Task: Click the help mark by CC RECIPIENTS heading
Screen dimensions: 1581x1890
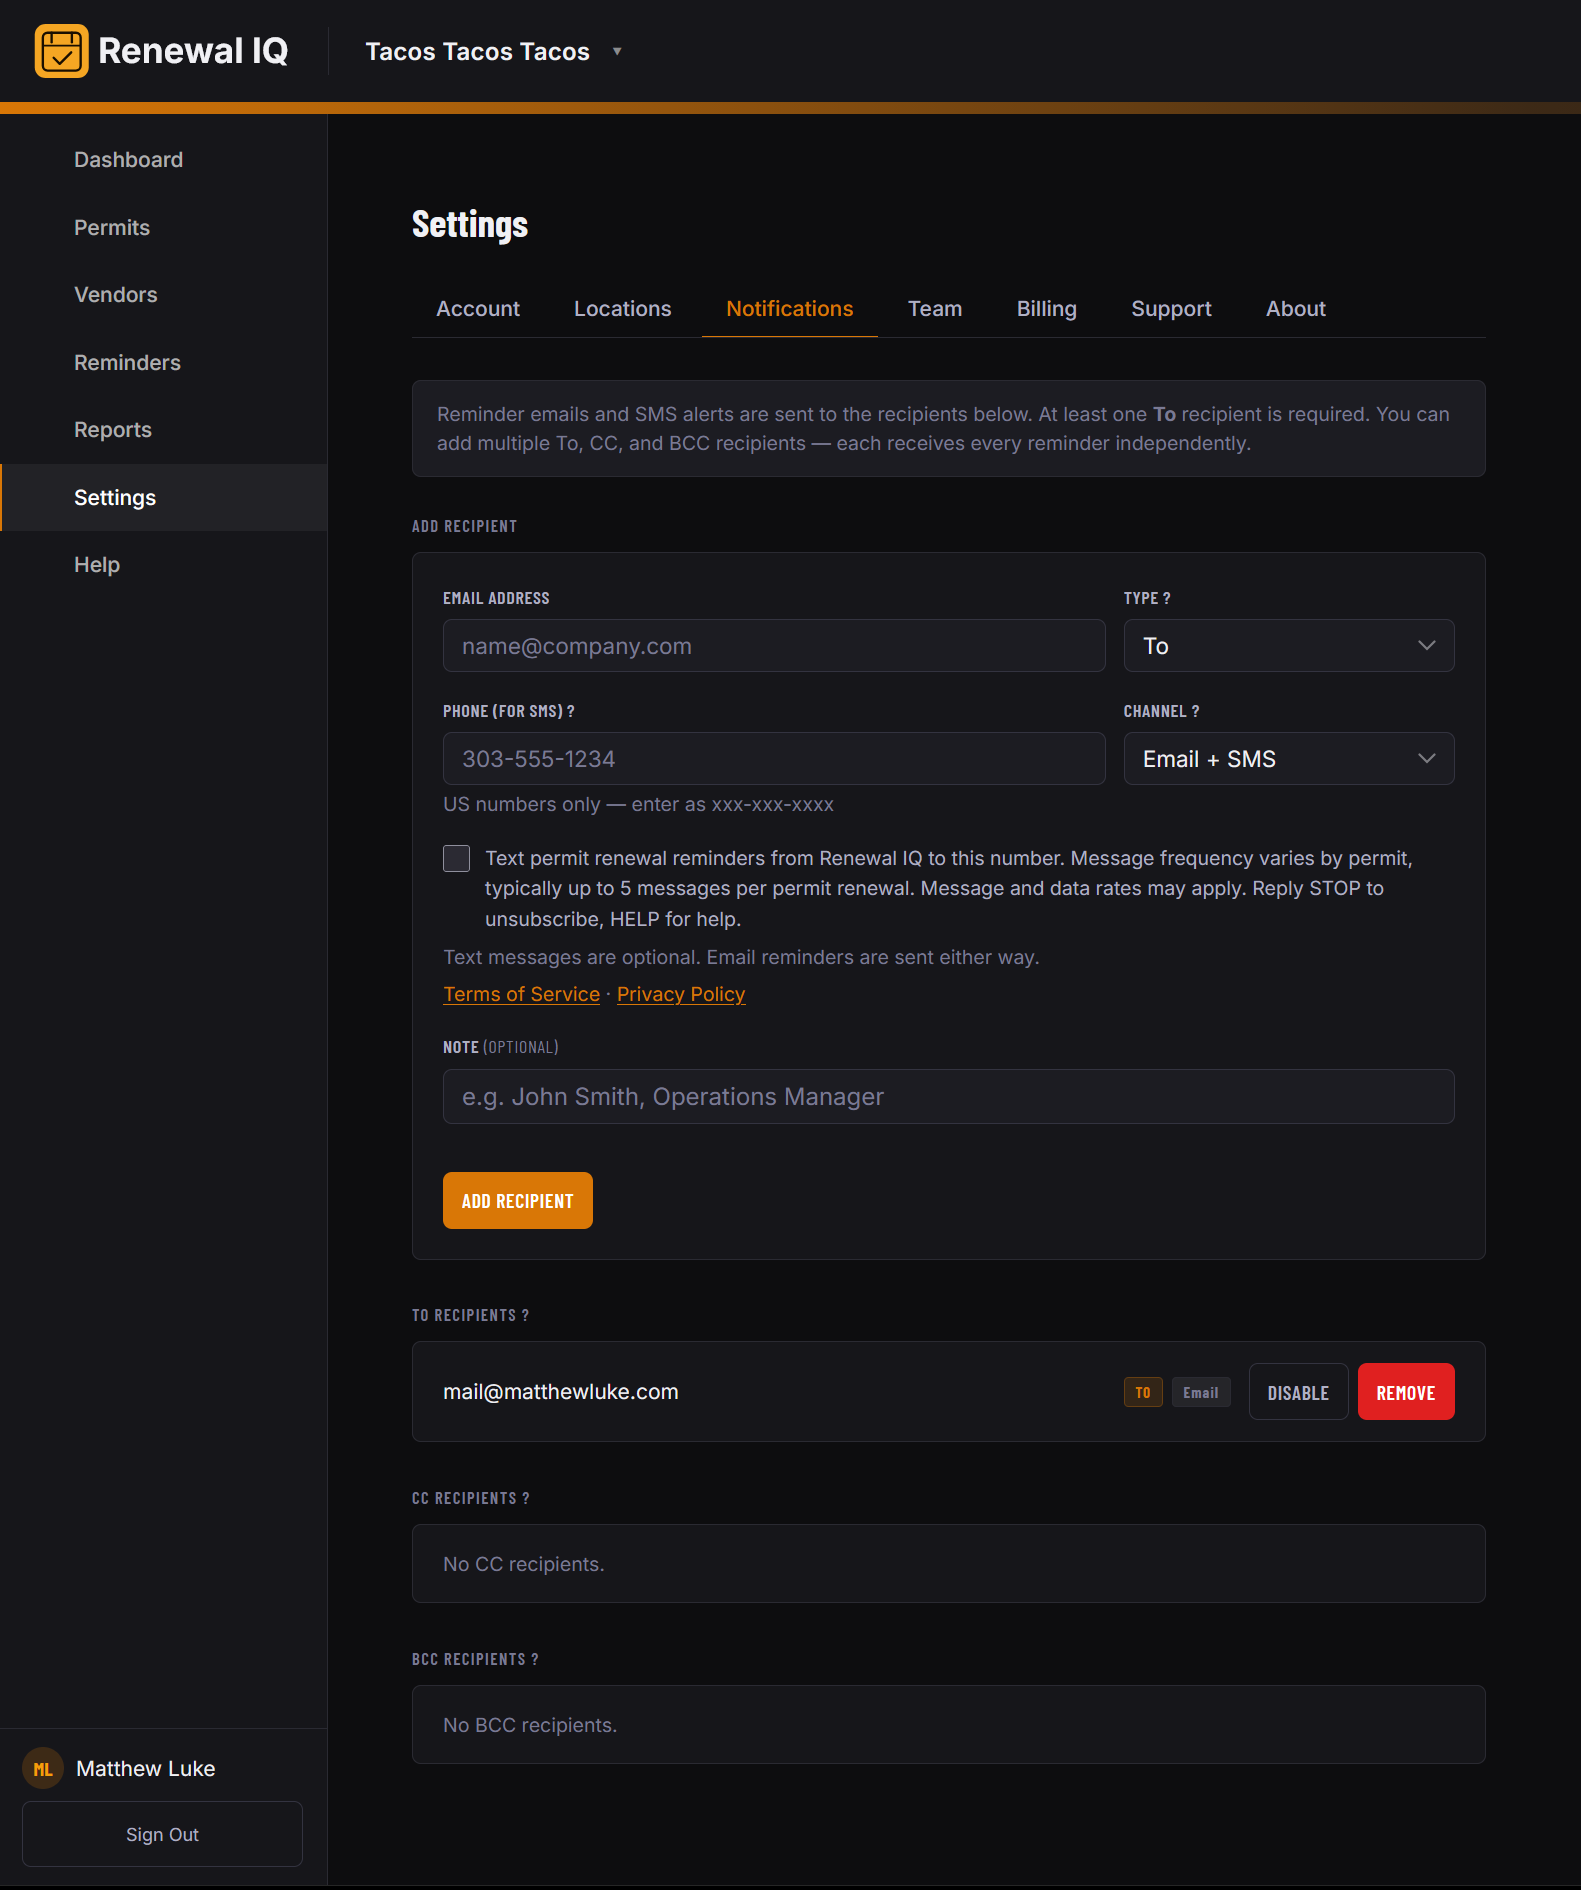Action: [x=526, y=1498]
